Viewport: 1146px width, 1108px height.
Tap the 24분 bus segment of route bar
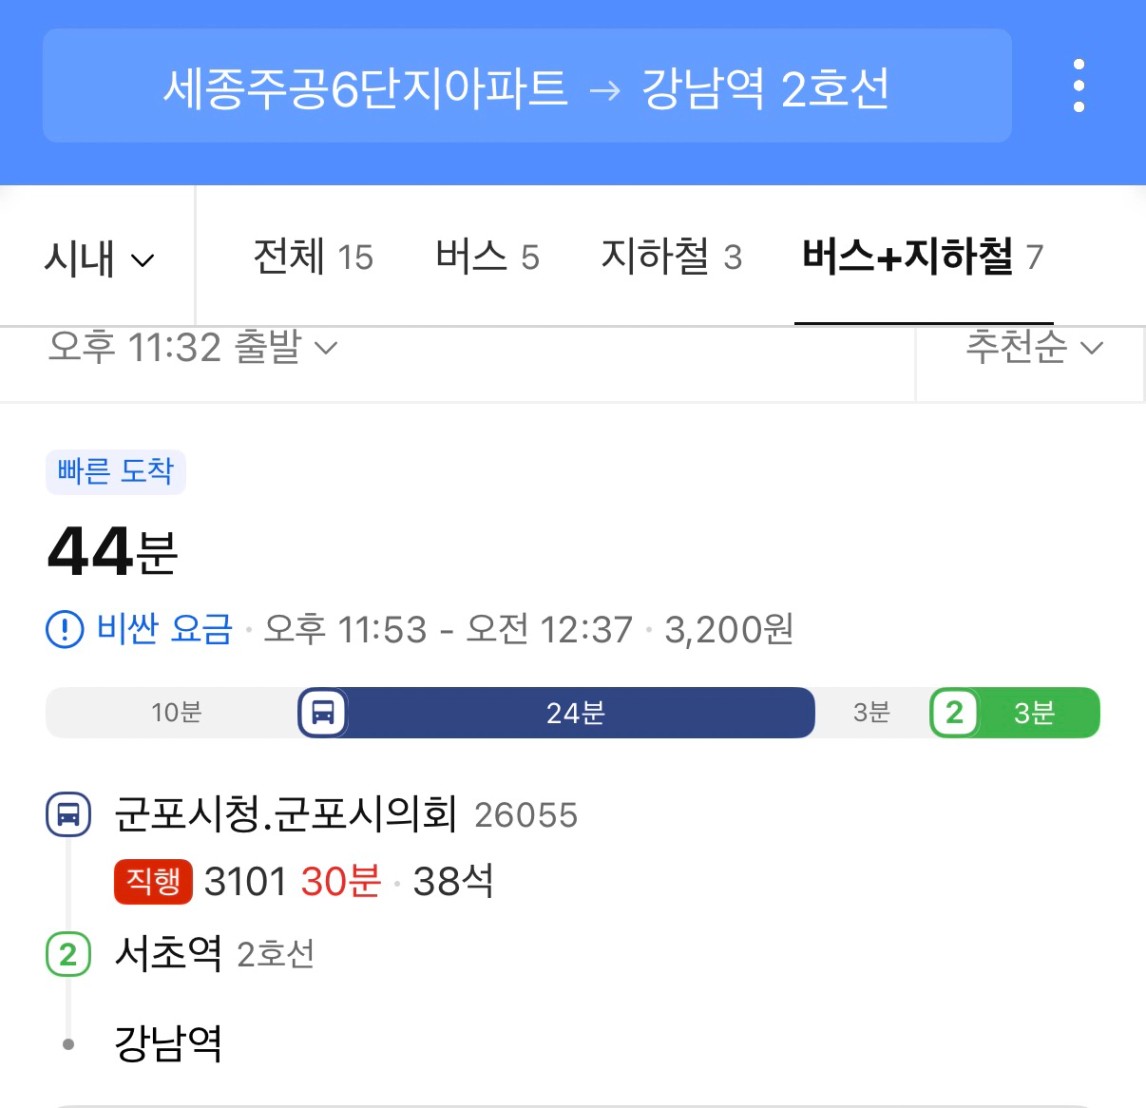(x=575, y=712)
